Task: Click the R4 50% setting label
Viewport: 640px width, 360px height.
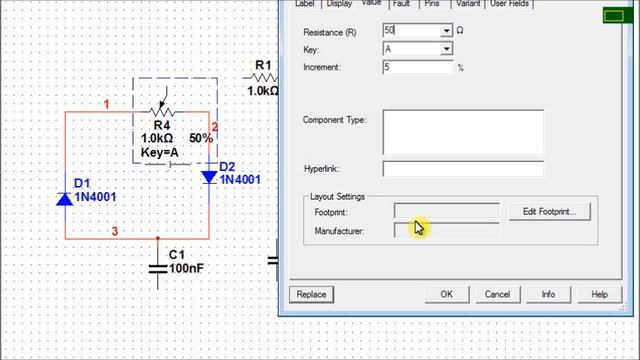Action: [x=201, y=138]
